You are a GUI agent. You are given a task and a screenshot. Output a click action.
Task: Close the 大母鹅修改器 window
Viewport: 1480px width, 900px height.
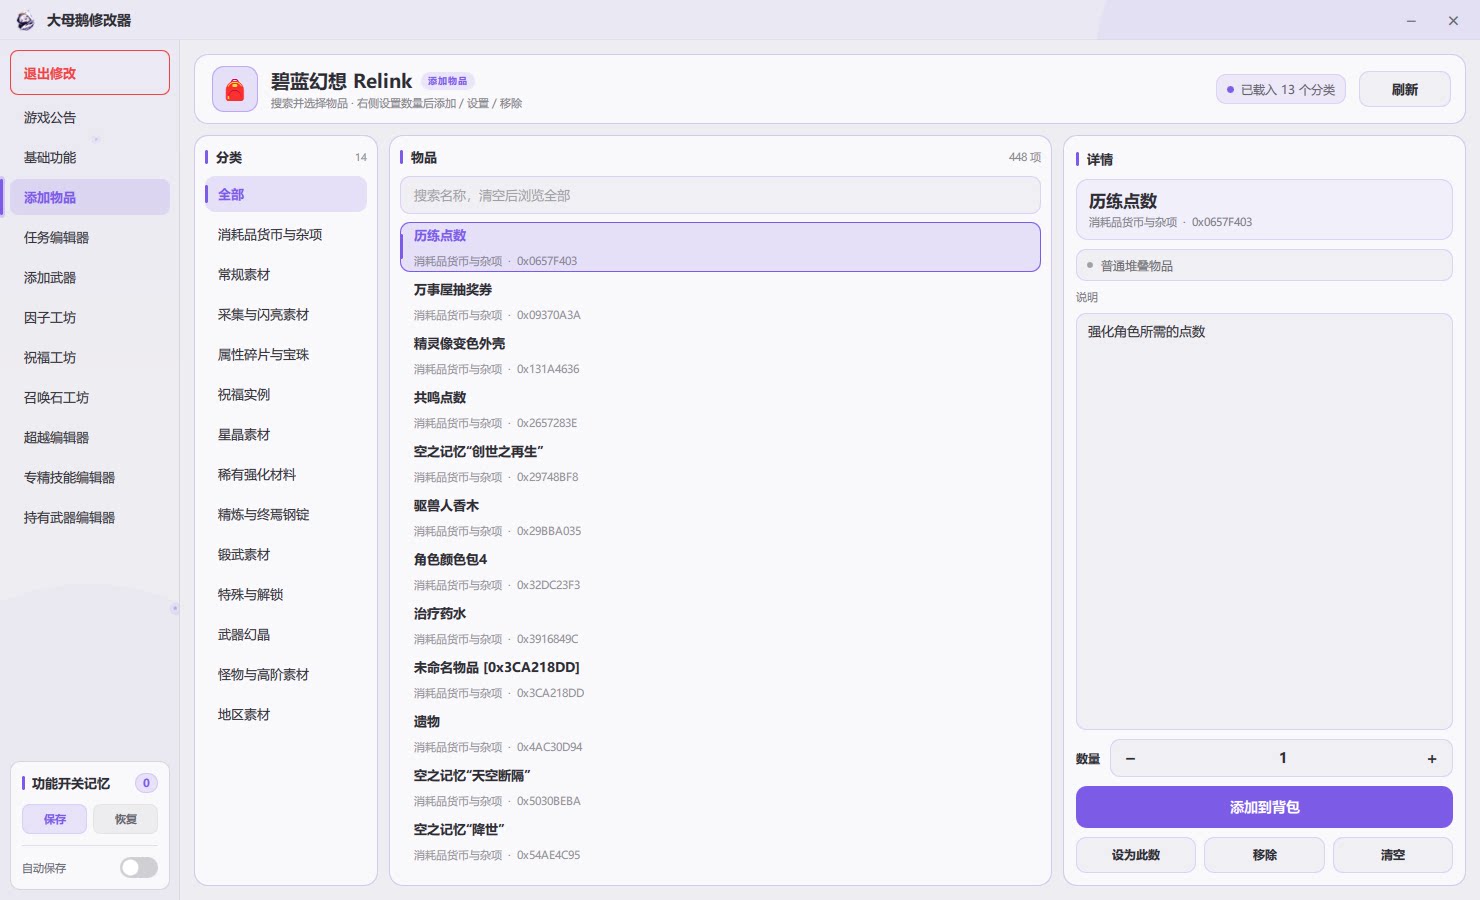tap(1453, 20)
